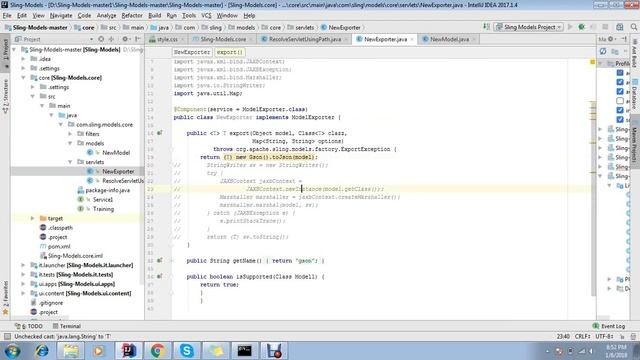The image size is (640, 360).
Task: Open the TODO tool window button
Action: coord(29,326)
